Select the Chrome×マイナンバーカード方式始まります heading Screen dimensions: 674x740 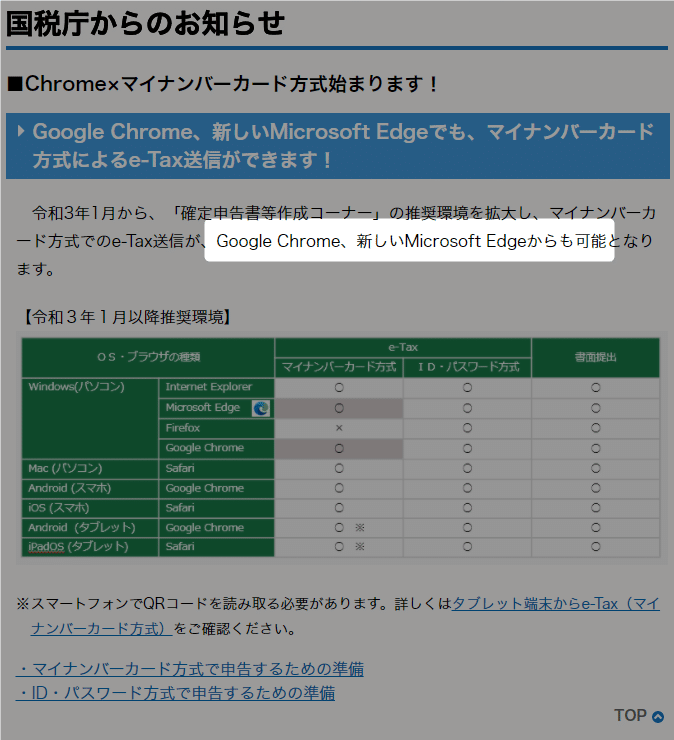pos(223,84)
